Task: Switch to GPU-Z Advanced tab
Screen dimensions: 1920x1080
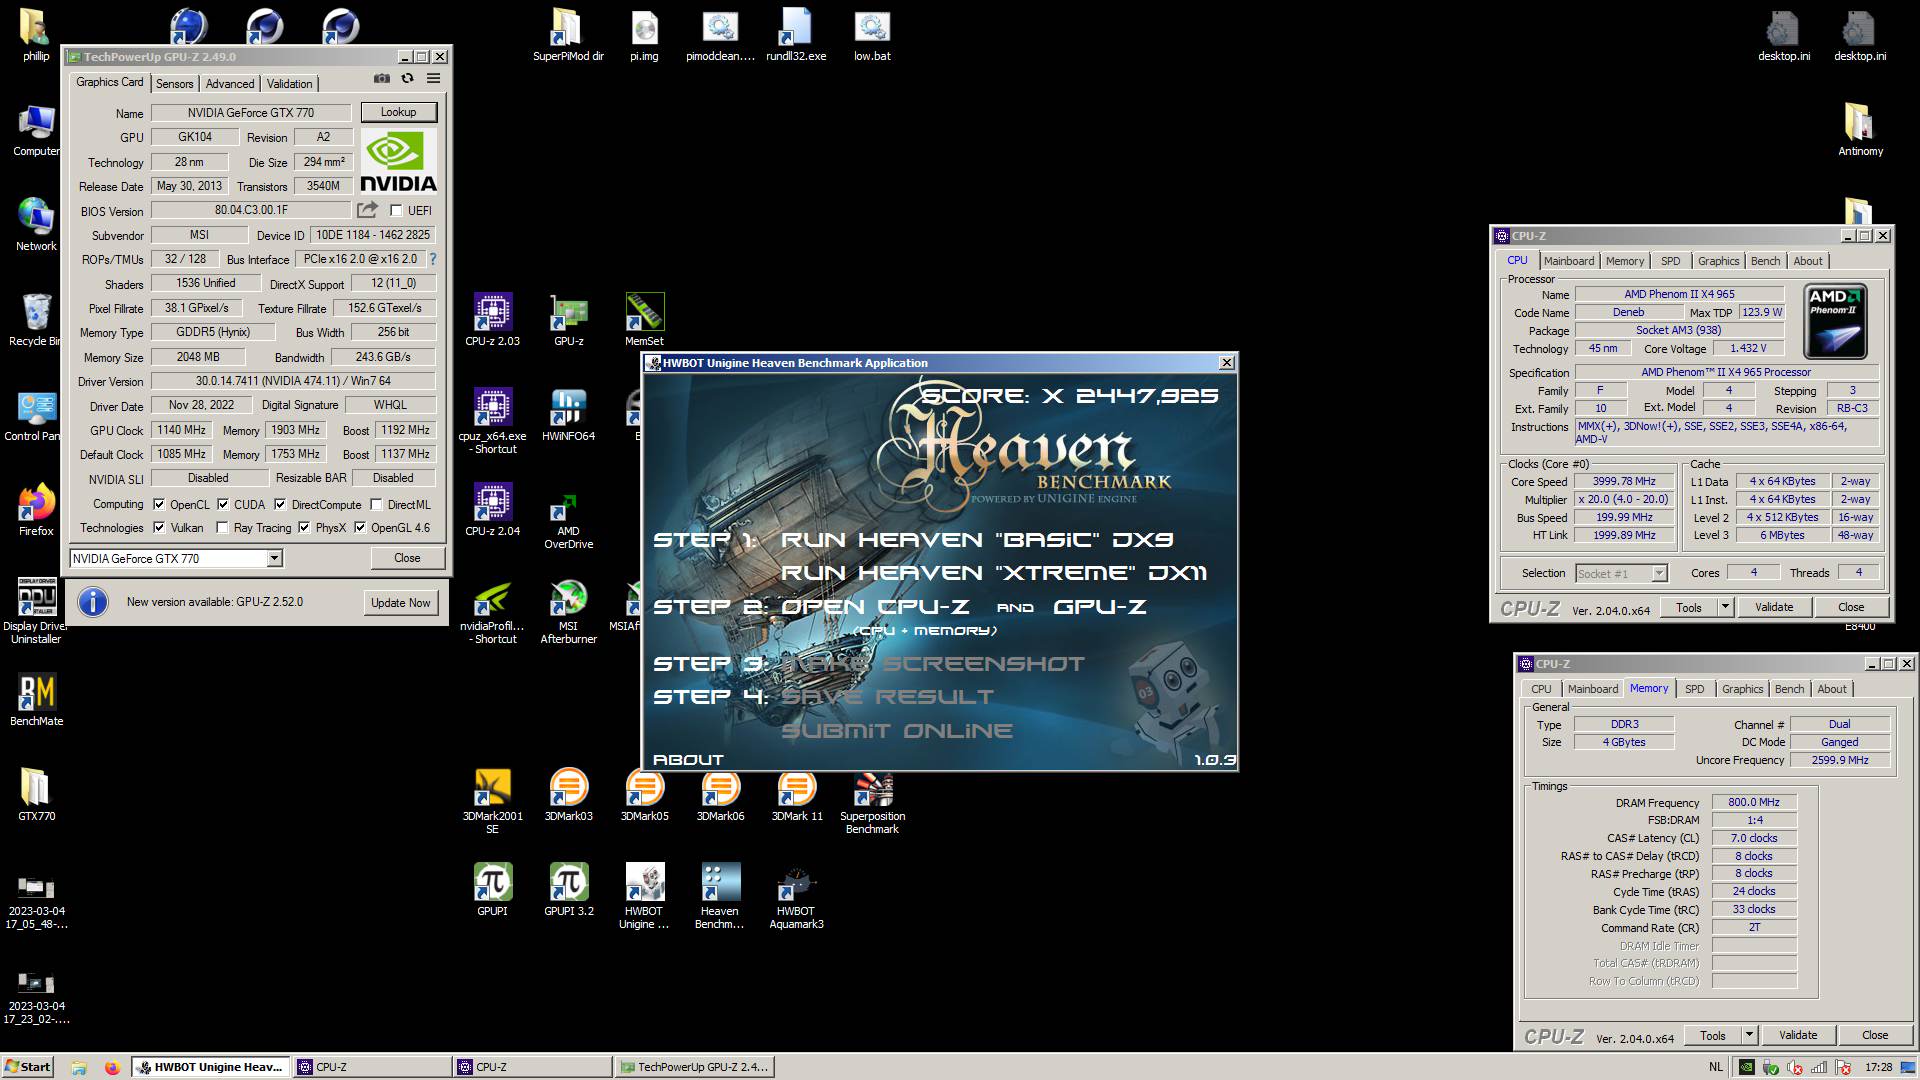Action: coord(230,84)
